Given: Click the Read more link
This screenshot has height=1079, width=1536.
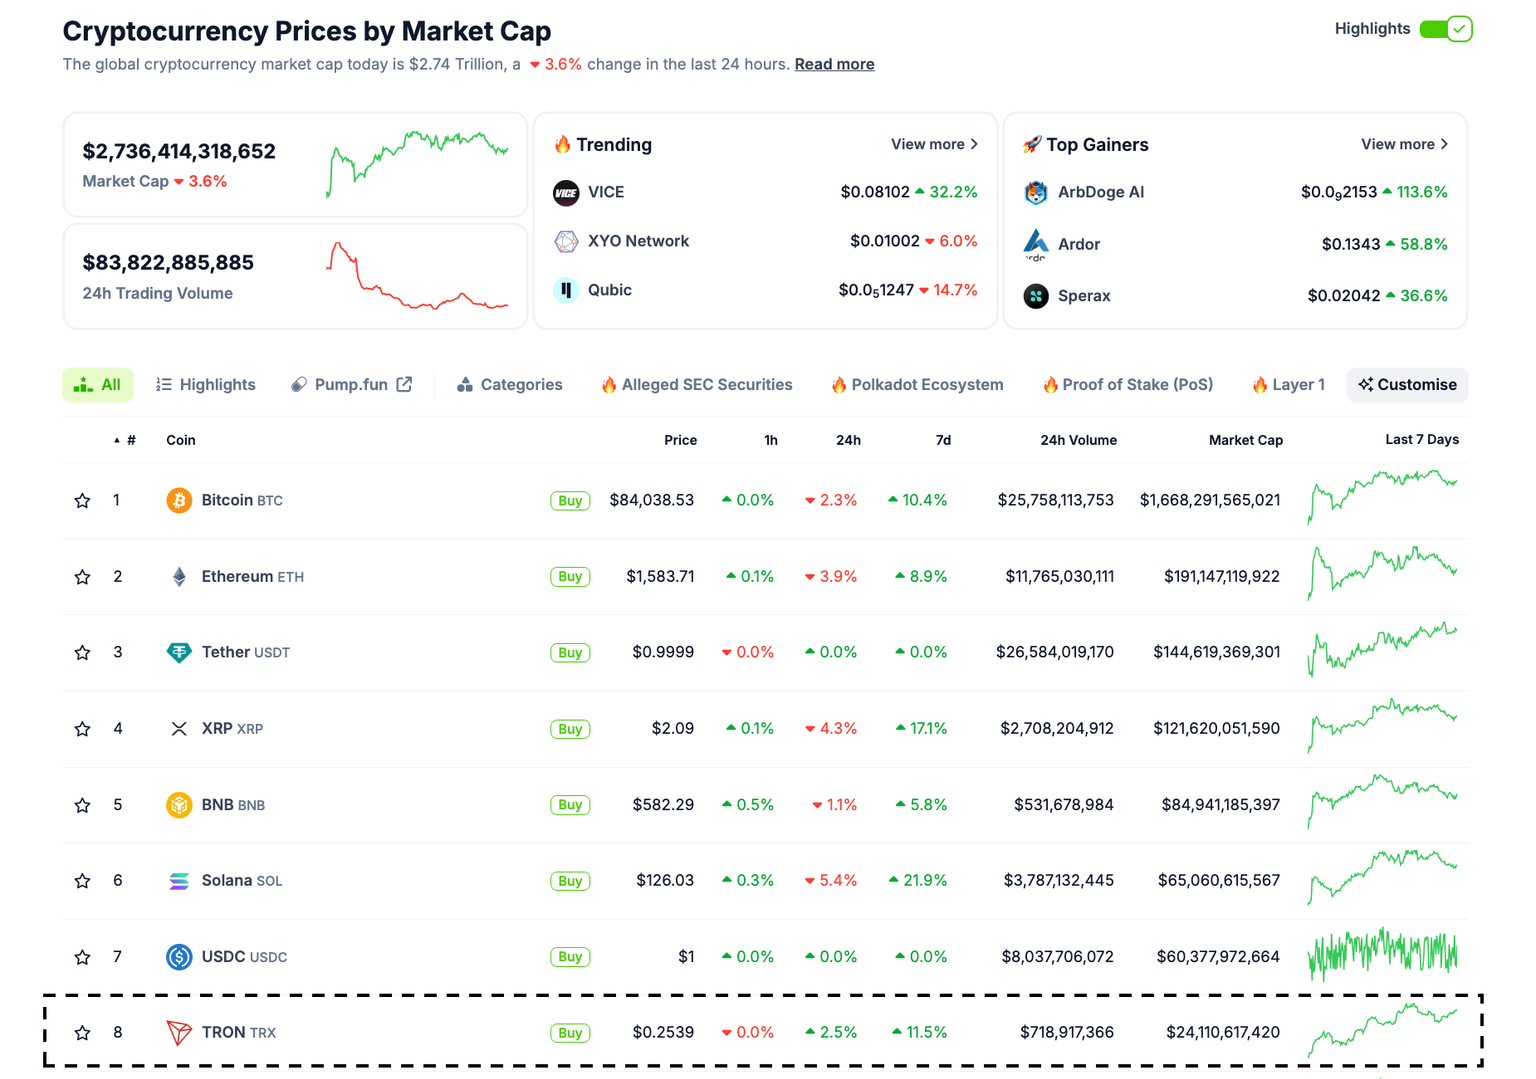Looking at the screenshot, I should (x=834, y=64).
